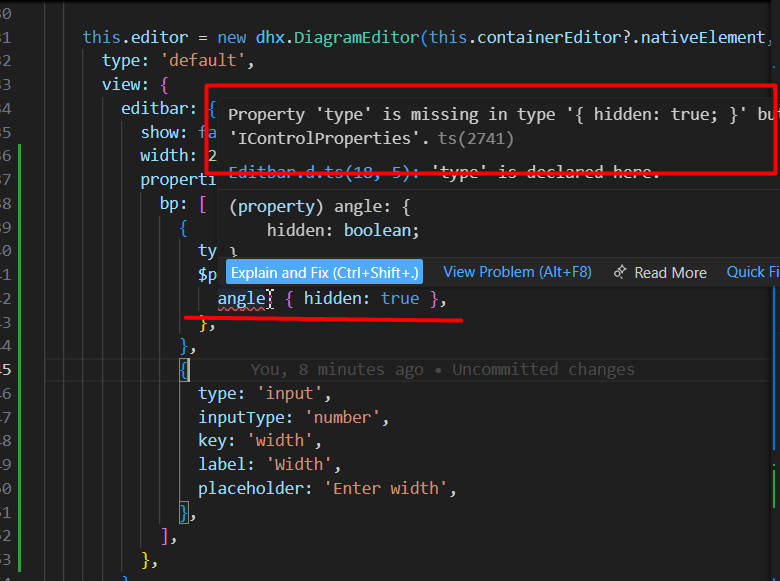The height and width of the screenshot is (581, 780).
Task: Click the inline blame 'You, 8 minutes ago' text
Action: 336,370
